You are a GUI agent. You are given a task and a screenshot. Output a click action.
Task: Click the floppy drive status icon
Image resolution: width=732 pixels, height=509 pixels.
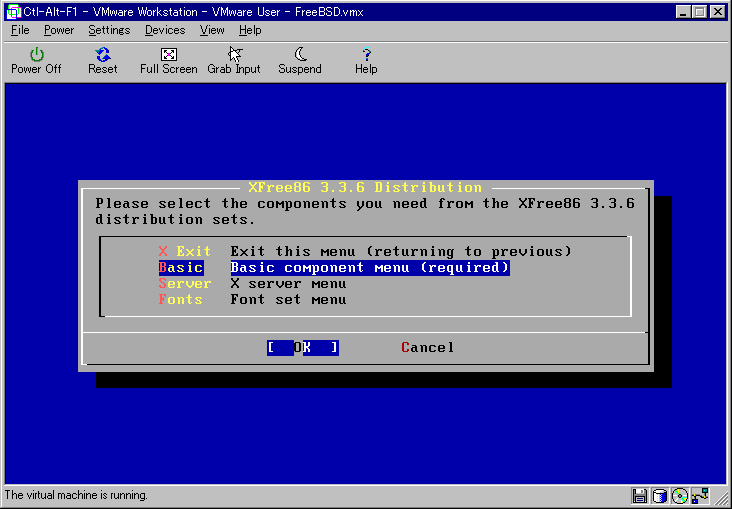click(640, 496)
